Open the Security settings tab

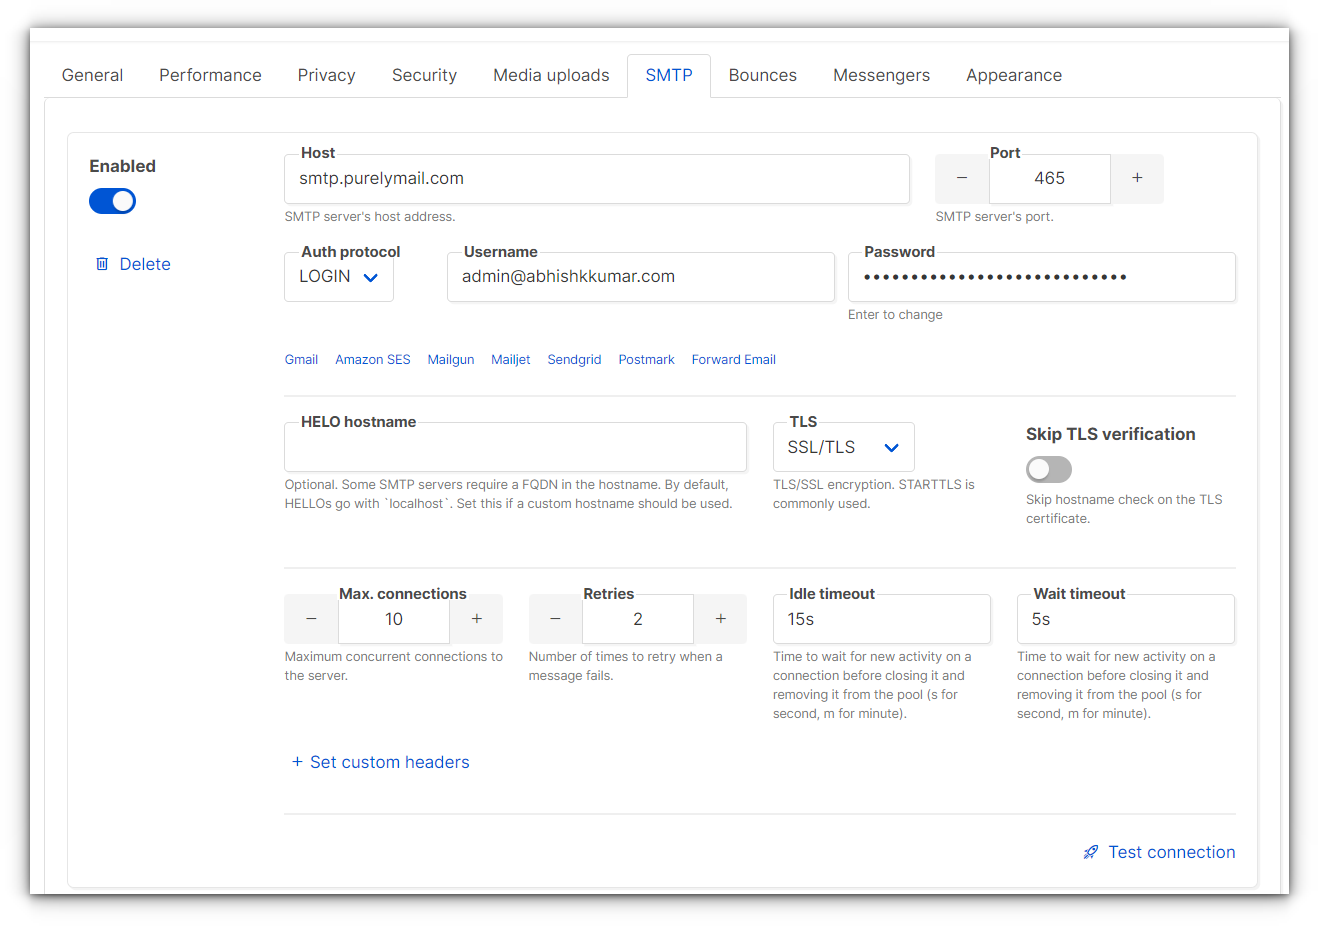pos(424,75)
